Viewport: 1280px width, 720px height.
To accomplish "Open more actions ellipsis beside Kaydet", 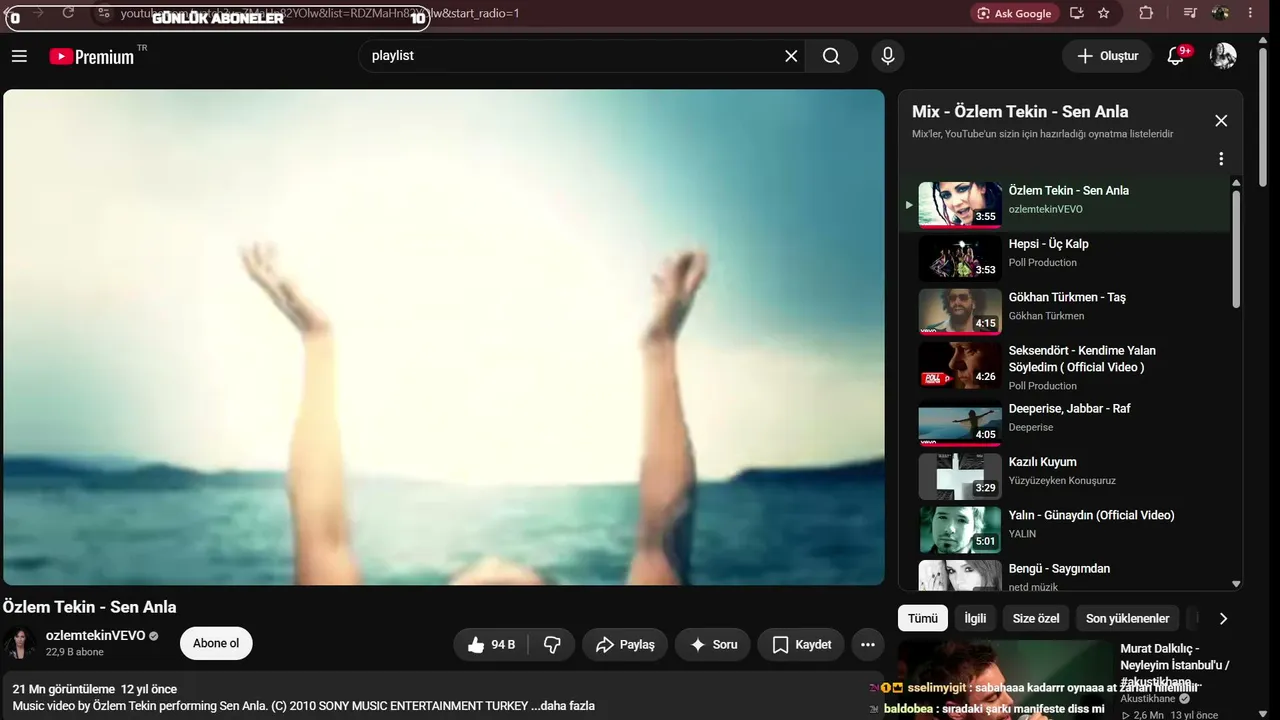I will pos(868,645).
